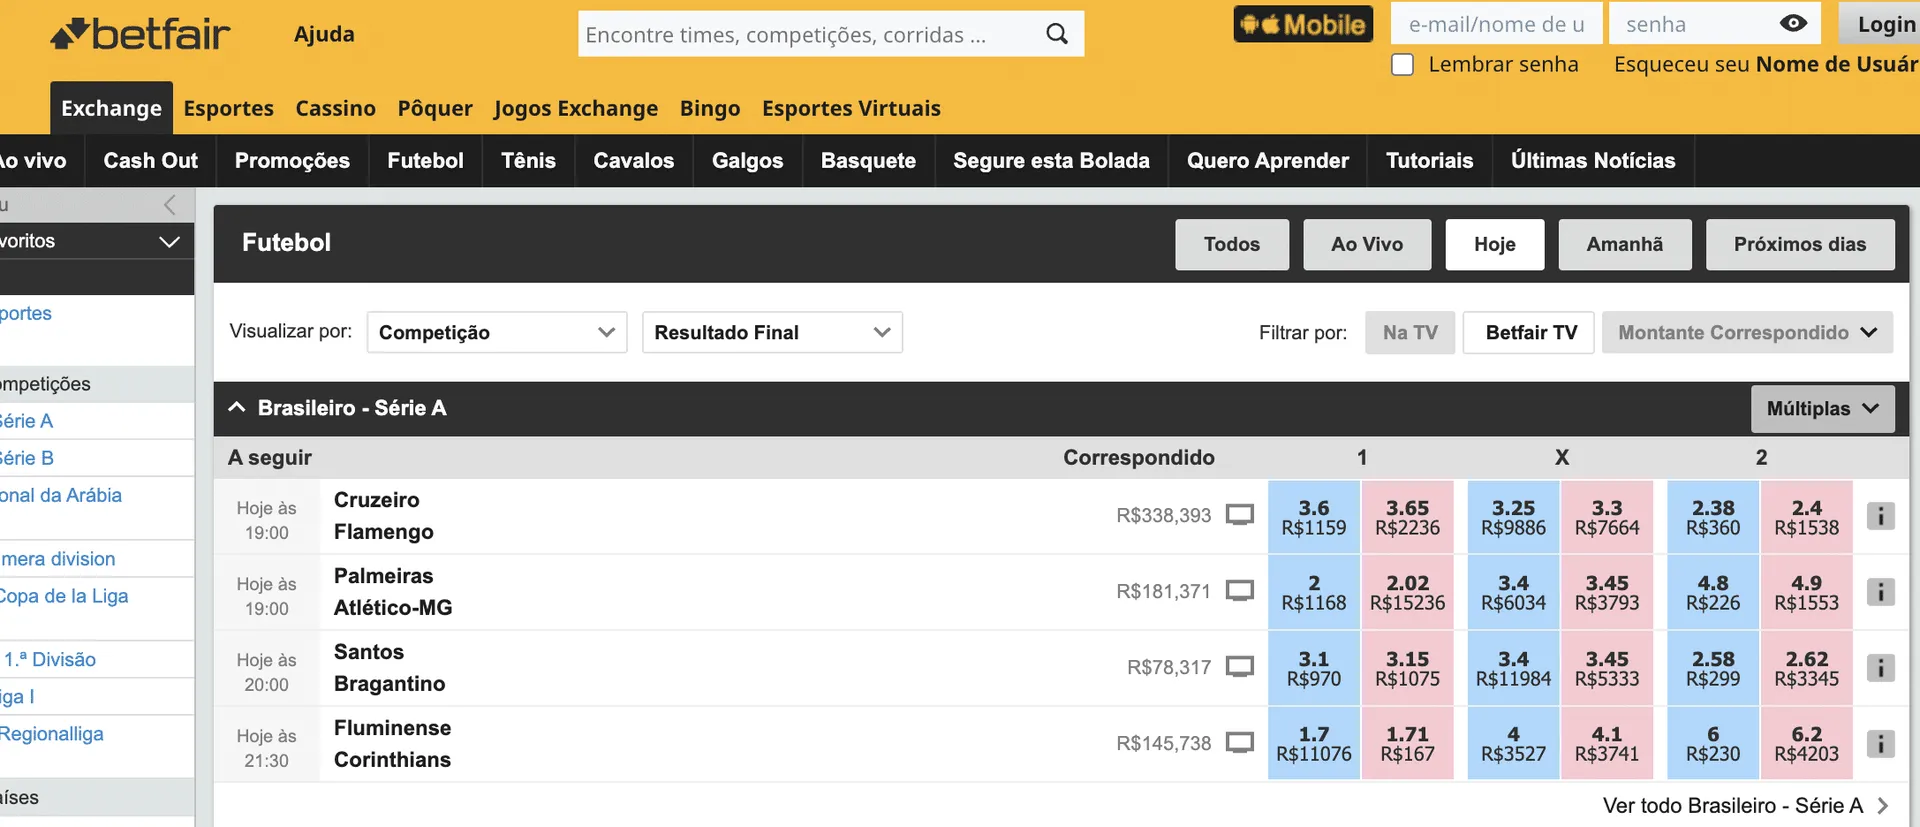
Task: Click the search magnifier icon
Action: [x=1056, y=34]
